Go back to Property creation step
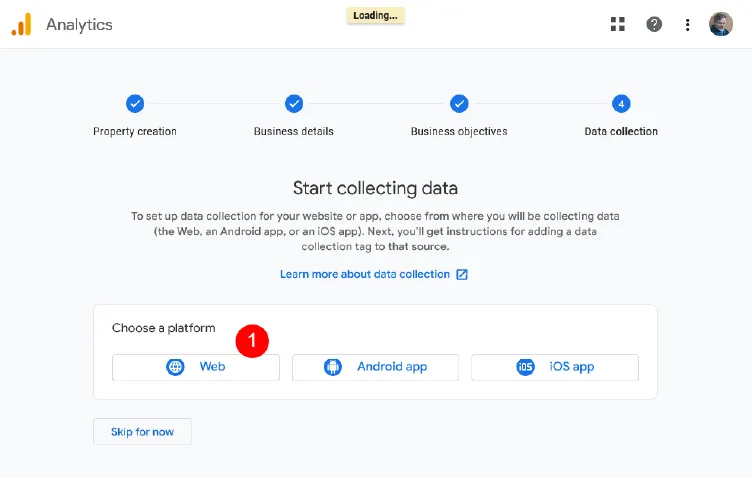Image resolution: width=752 pixels, height=478 pixels. pyautogui.click(x=135, y=104)
